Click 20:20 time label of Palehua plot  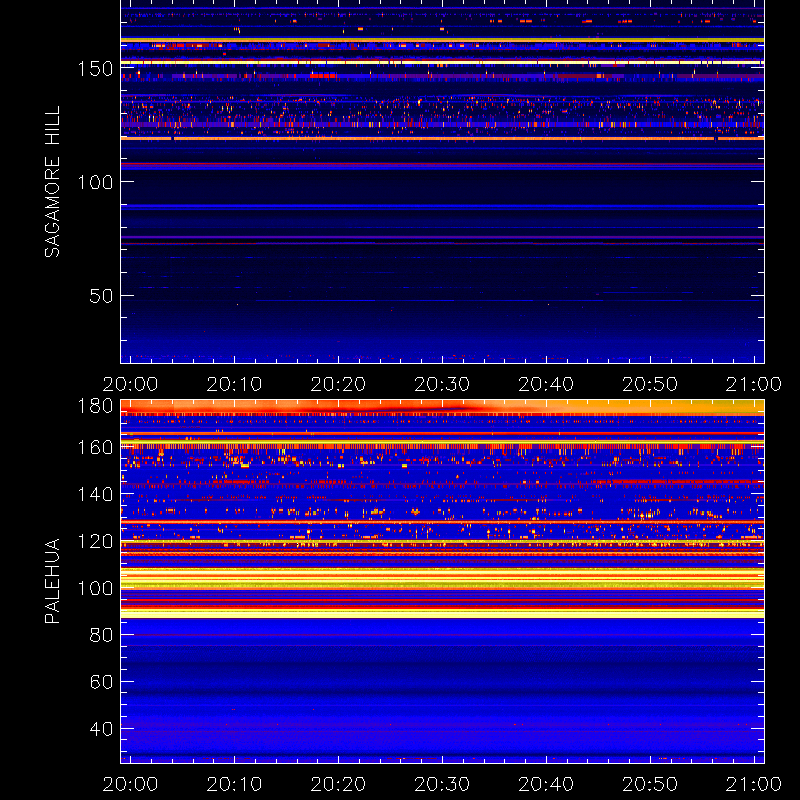coord(338,784)
